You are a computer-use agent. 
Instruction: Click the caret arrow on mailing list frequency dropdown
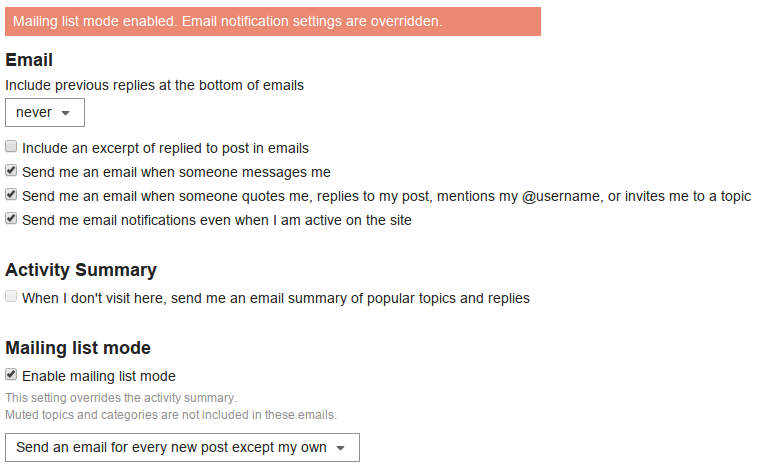[341, 448]
